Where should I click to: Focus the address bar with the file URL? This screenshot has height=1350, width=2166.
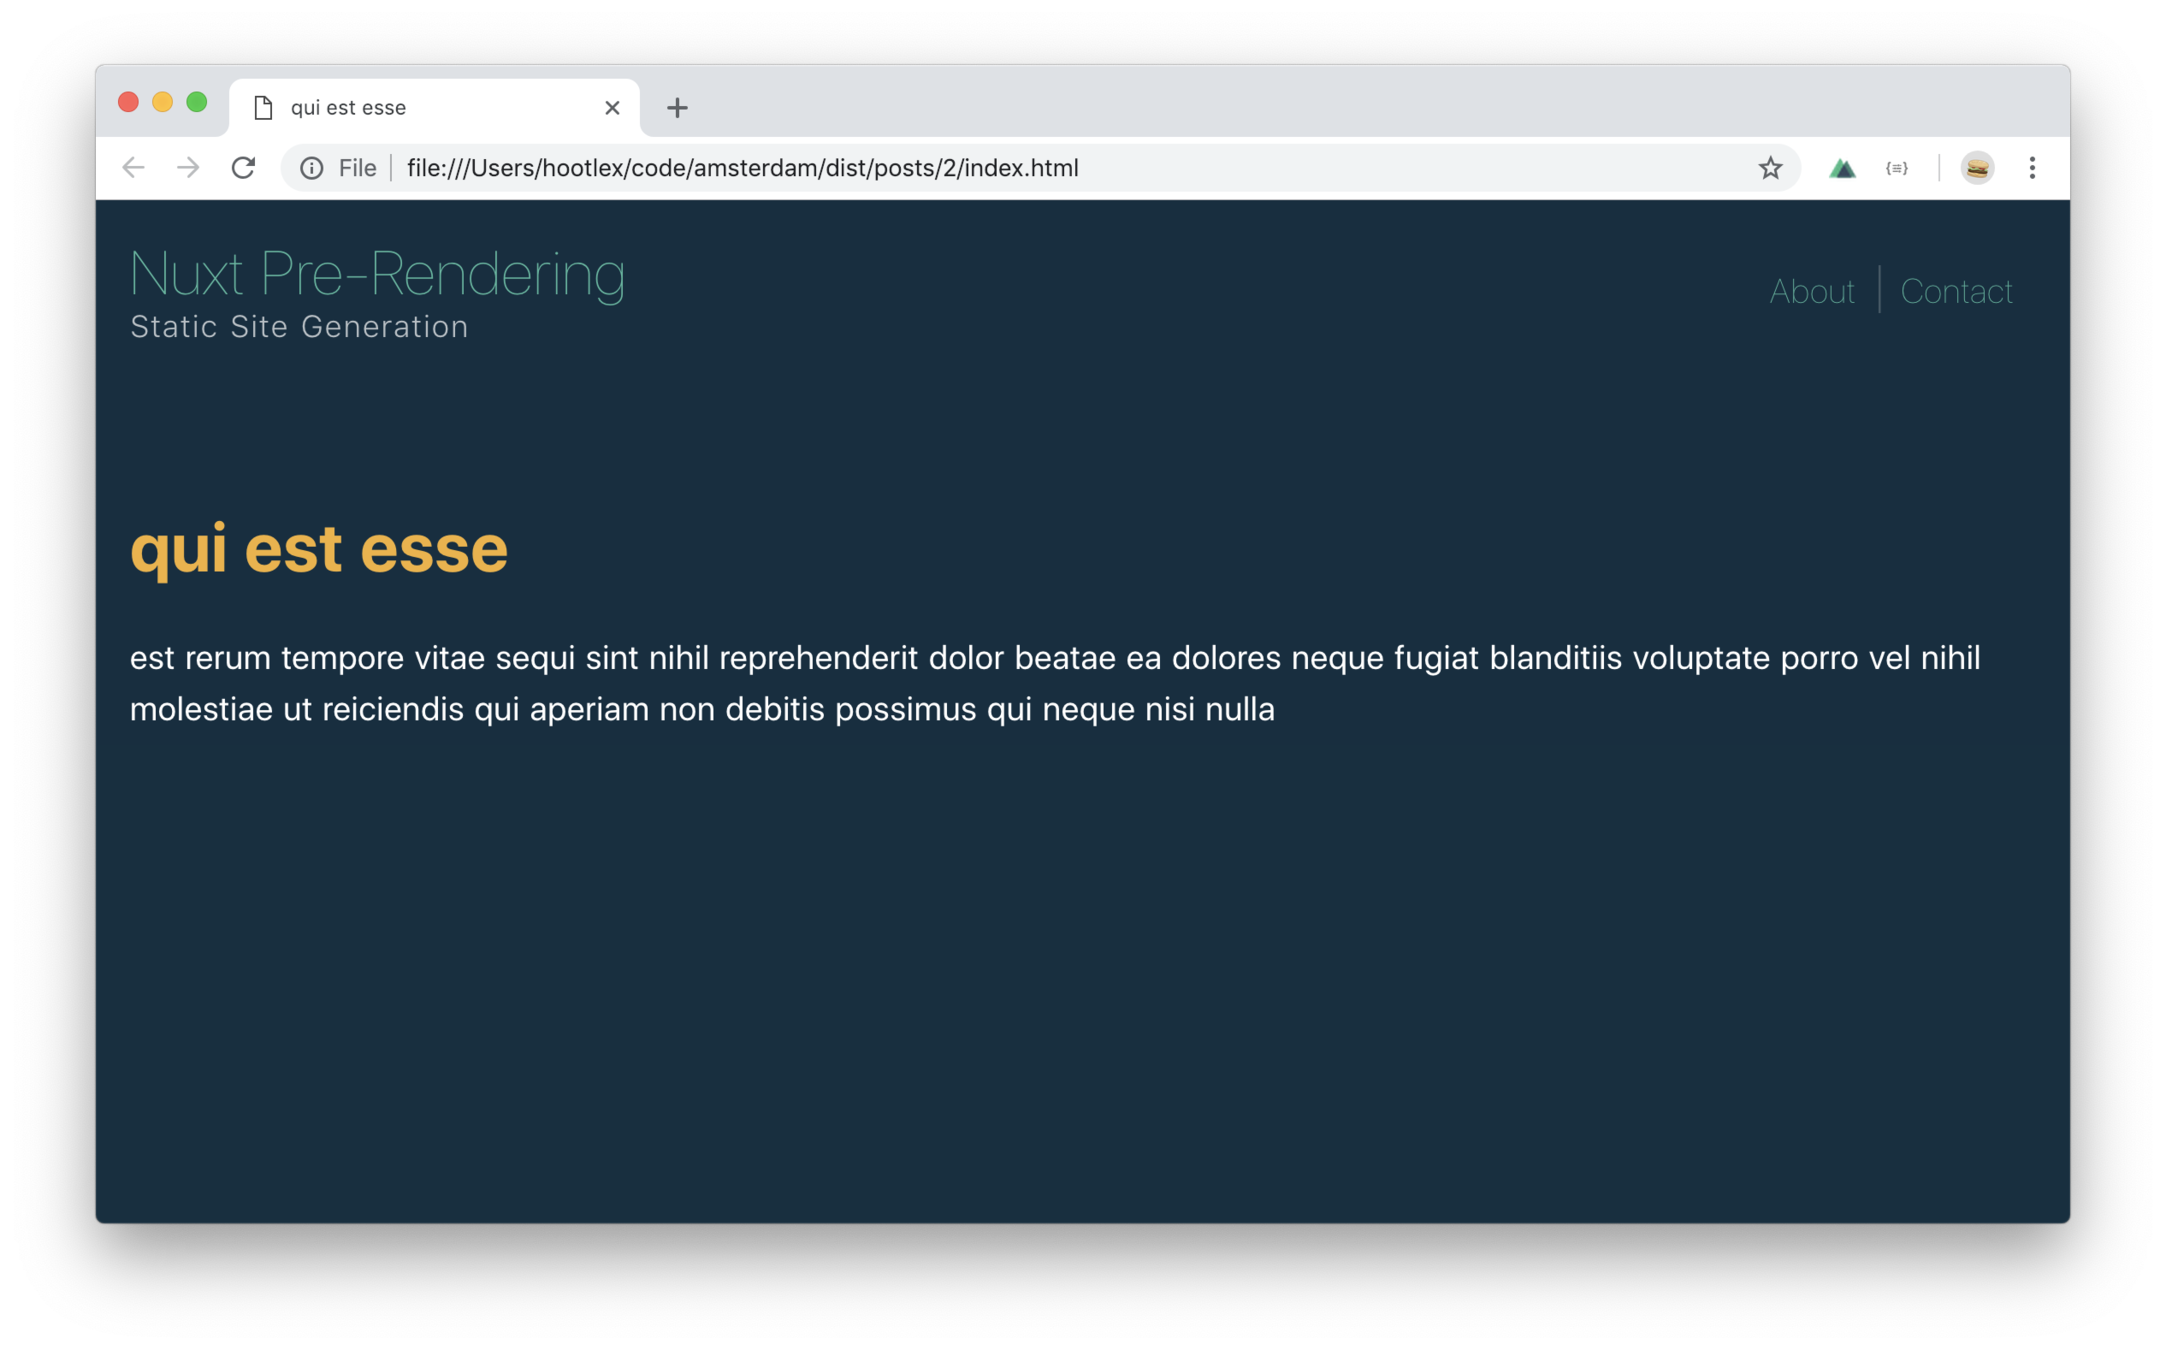click(x=1000, y=168)
